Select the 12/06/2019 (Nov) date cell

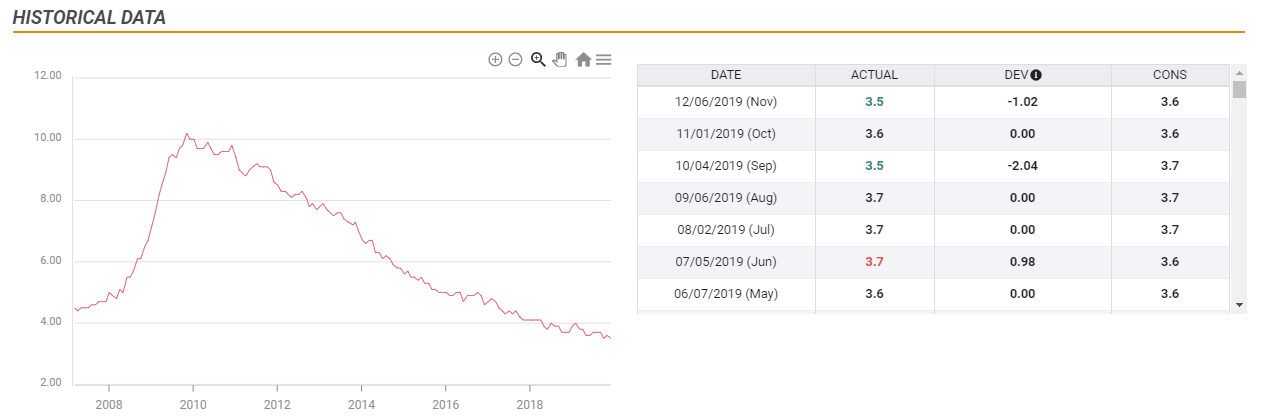726,102
